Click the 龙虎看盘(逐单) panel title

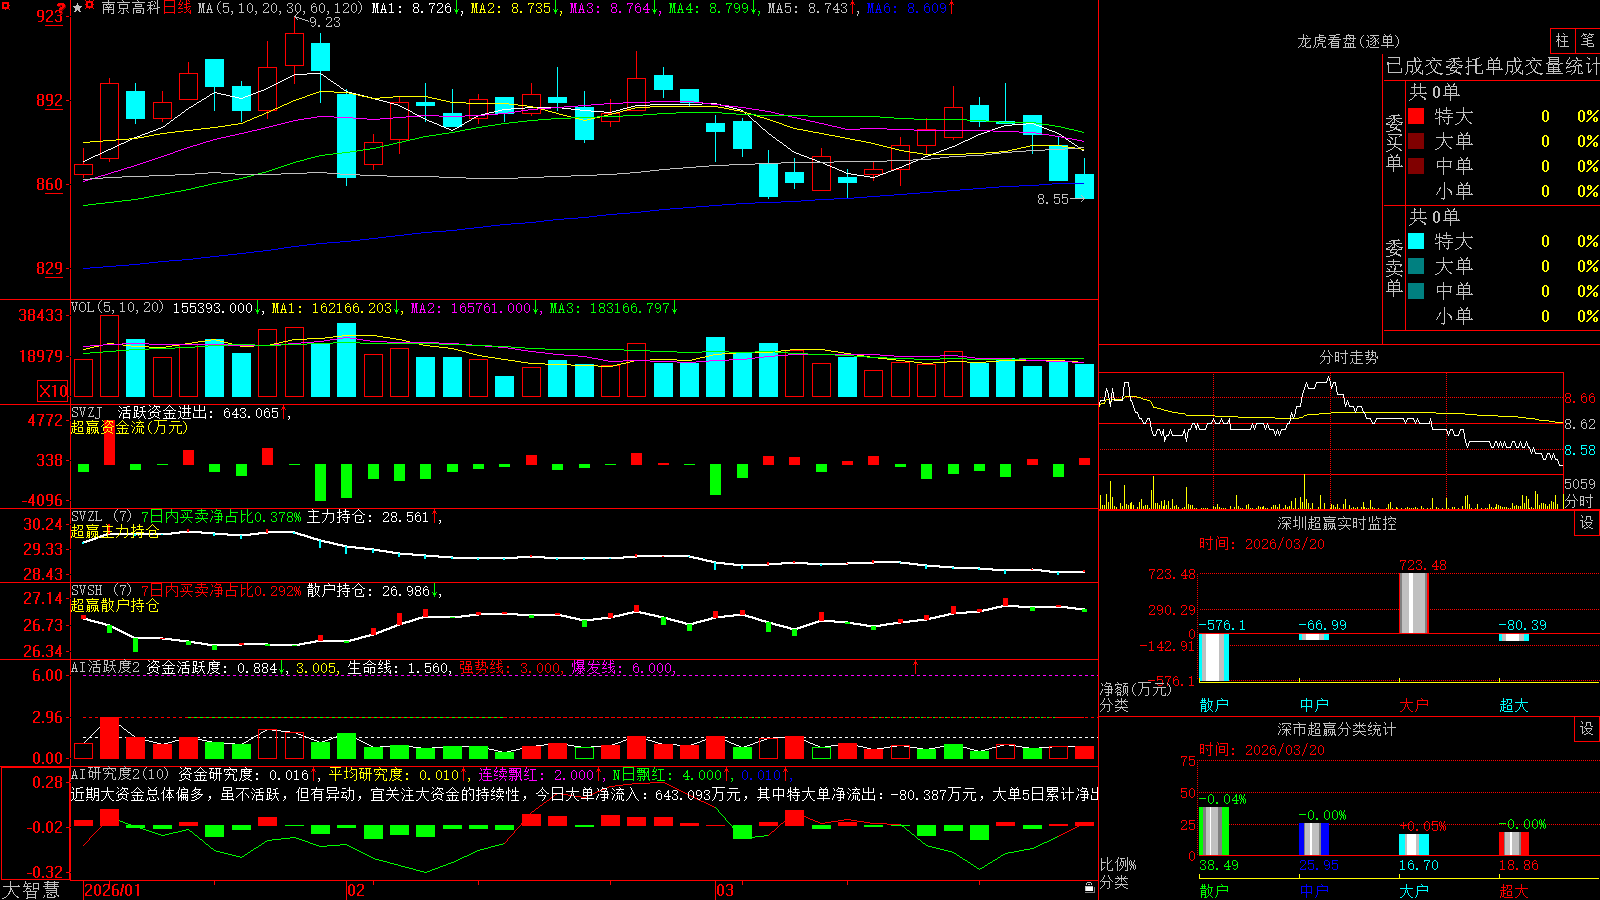point(1349,41)
